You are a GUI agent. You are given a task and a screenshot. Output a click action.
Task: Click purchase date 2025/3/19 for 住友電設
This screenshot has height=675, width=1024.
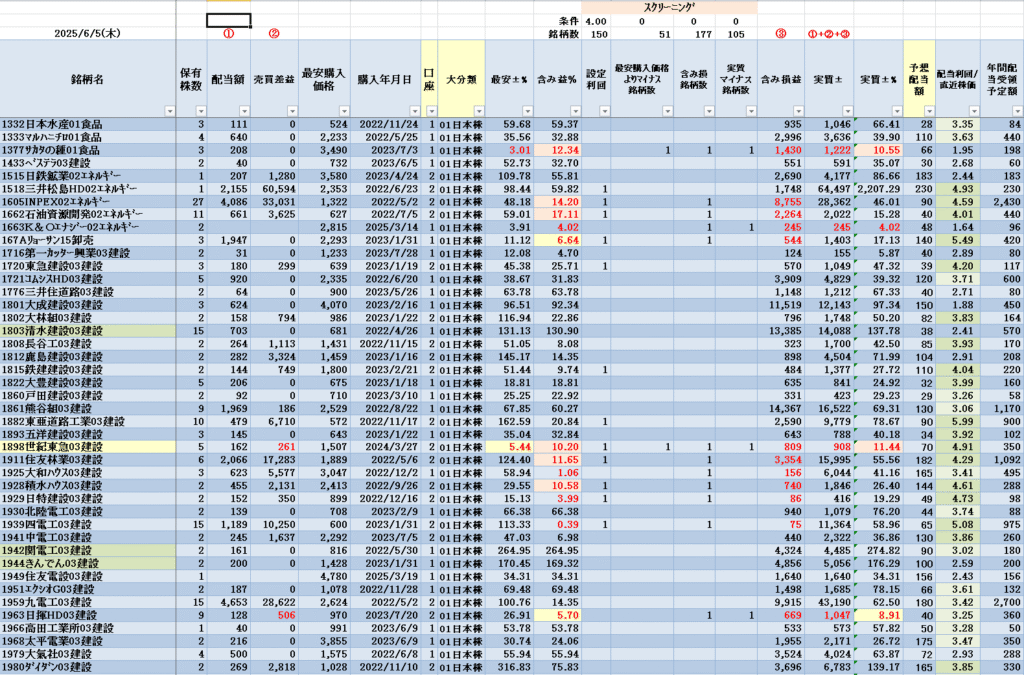point(386,576)
